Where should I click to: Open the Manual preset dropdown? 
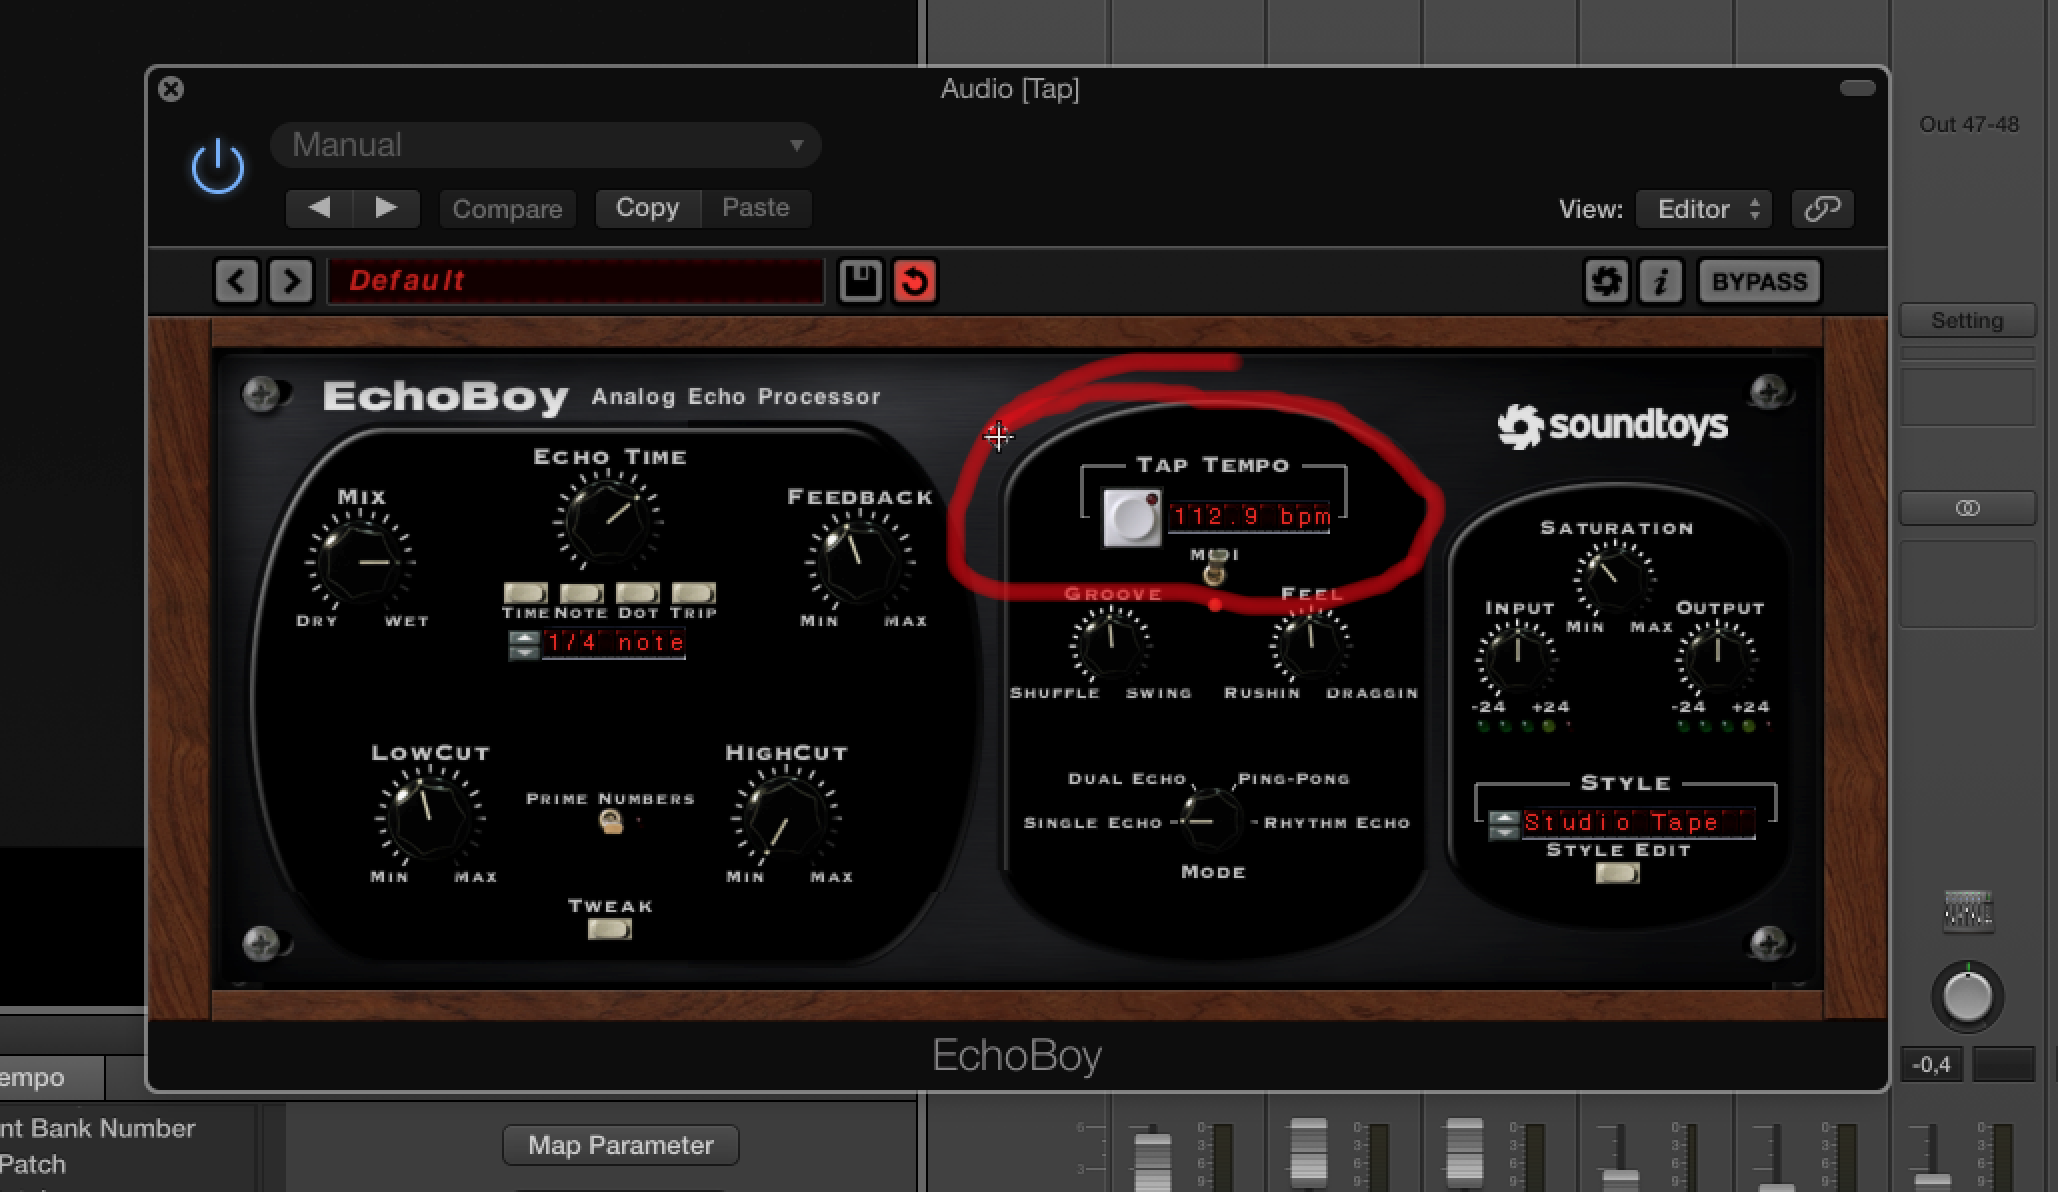point(546,145)
